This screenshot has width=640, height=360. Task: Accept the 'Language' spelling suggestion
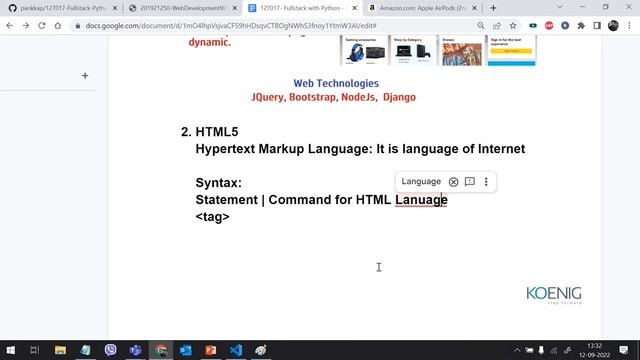pos(421,181)
